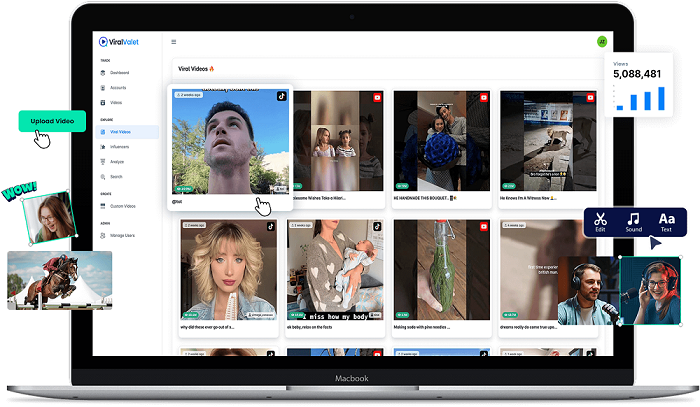Click view count badge on the bouquet video
Screen dimensions: 700x407
coord(402,186)
